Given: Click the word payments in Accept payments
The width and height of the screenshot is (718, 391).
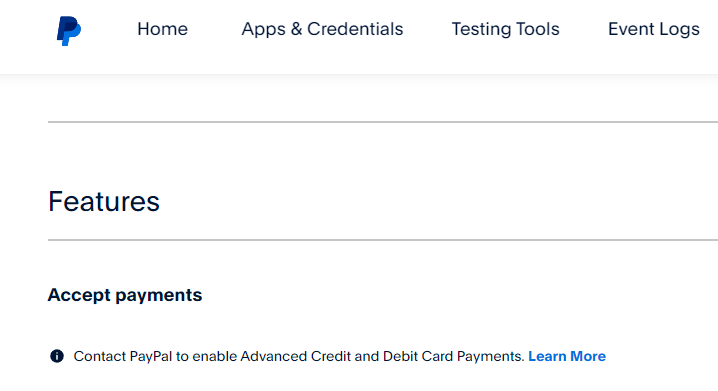Looking at the screenshot, I should (x=158, y=296).
